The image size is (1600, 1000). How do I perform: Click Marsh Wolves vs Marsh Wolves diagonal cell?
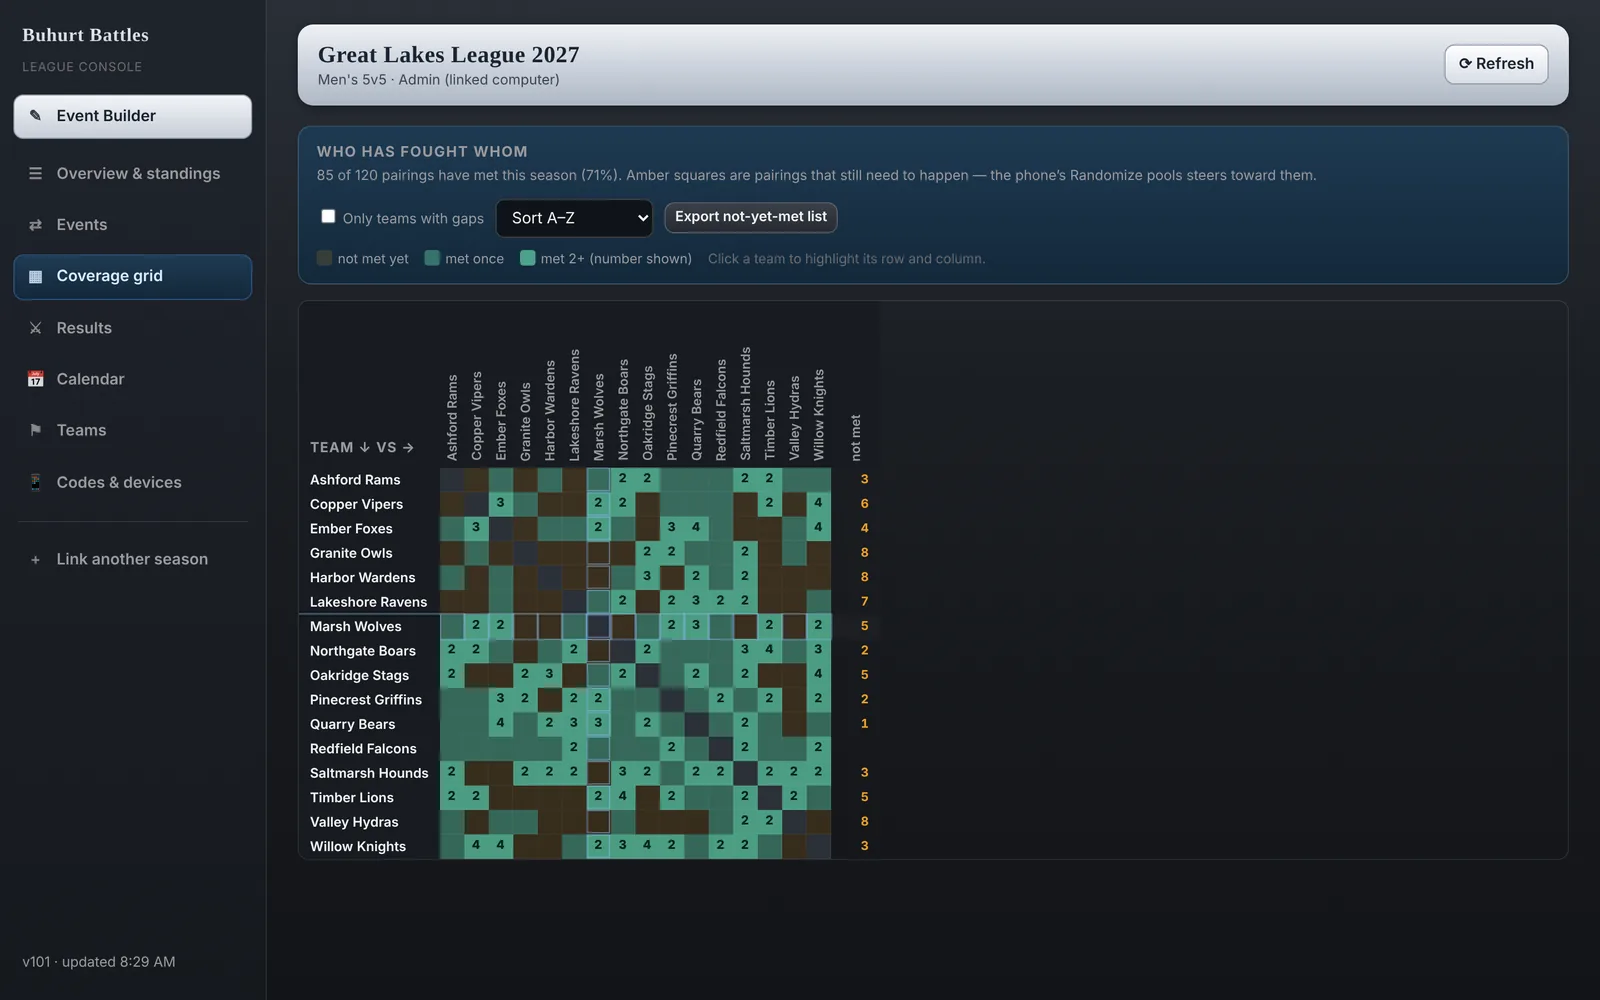598,626
